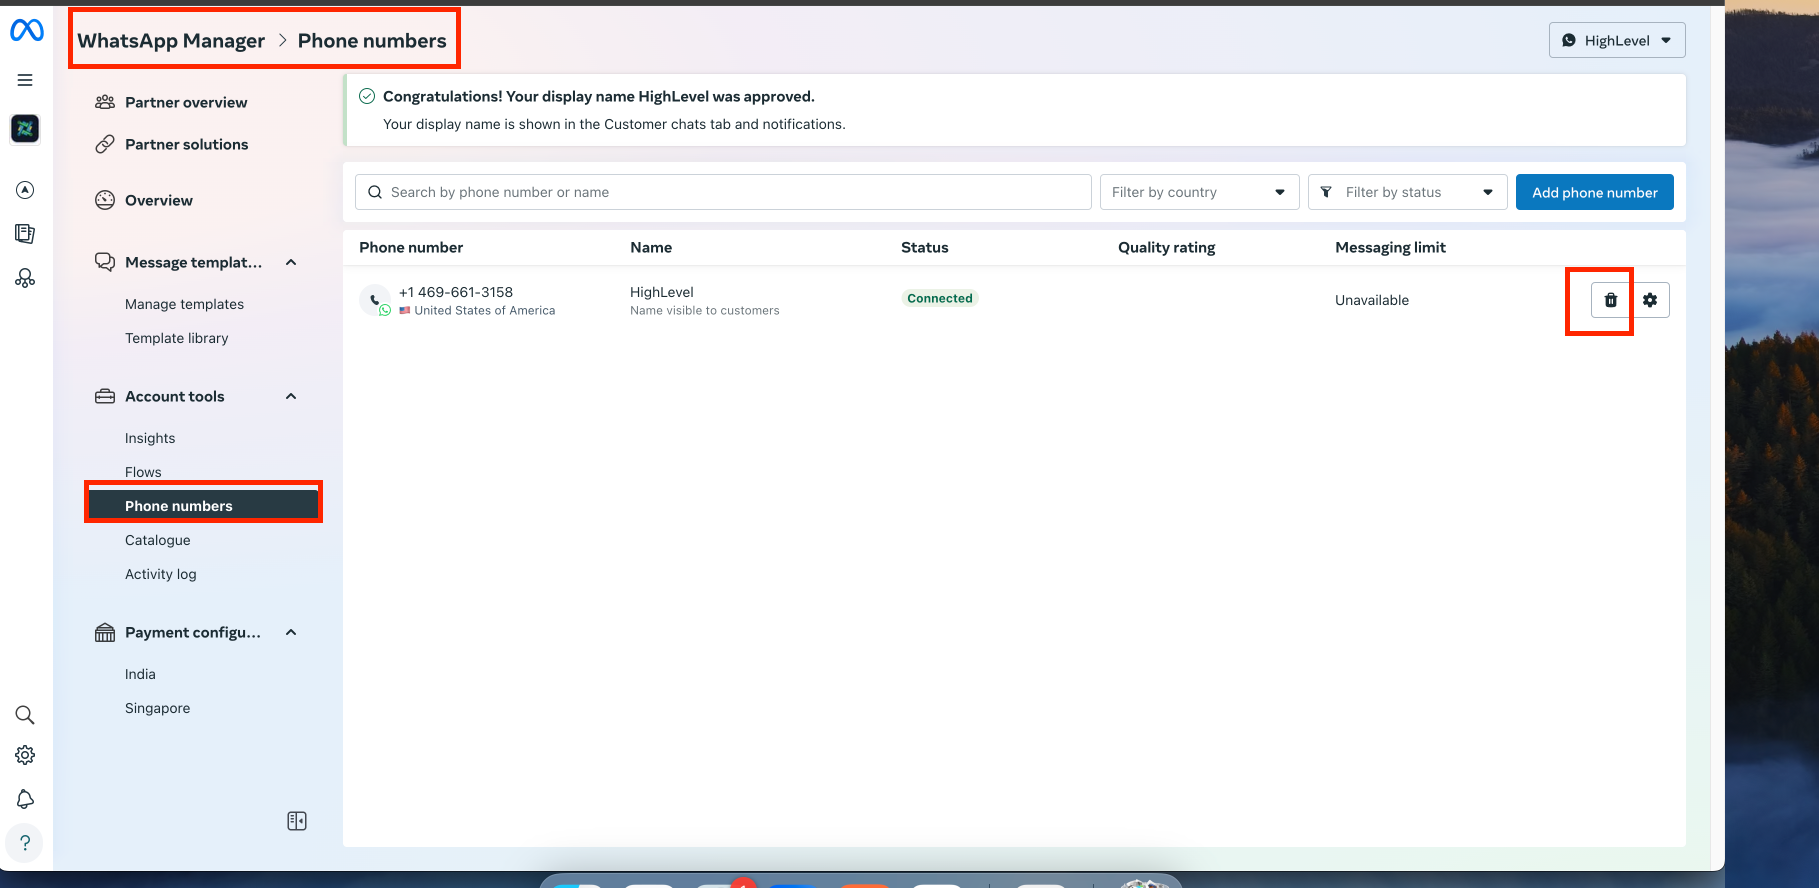Open Manage templates
This screenshot has height=888, width=1819.
[x=184, y=304]
